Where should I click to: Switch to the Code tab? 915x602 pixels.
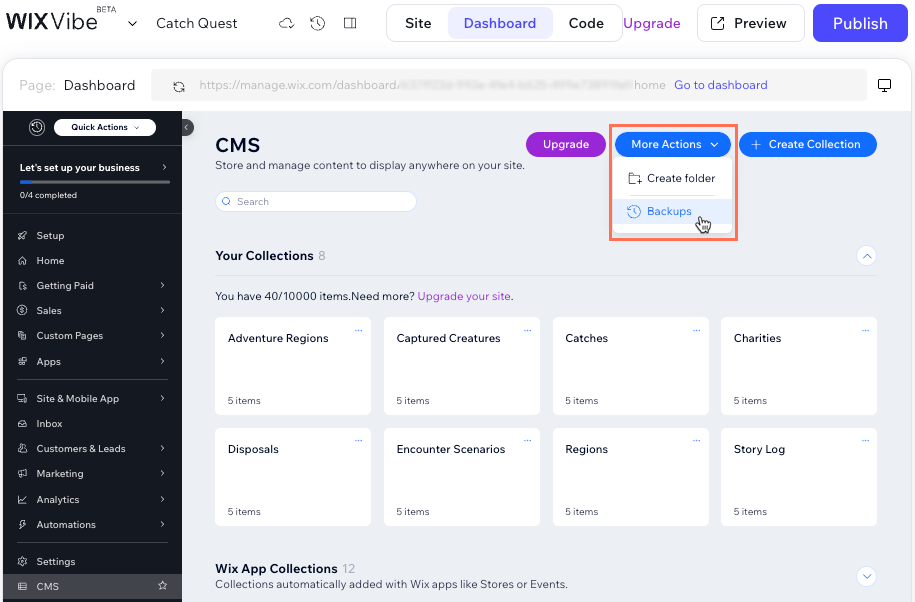586,23
